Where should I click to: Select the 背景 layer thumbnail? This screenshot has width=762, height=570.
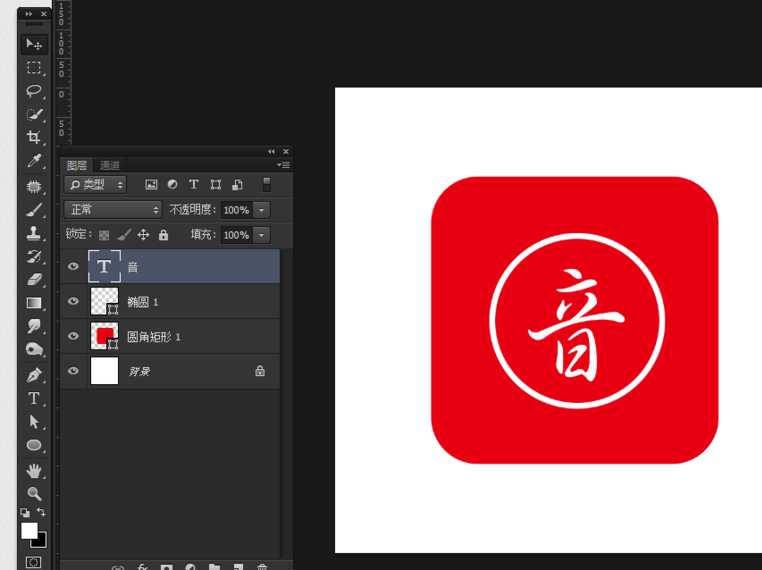(x=104, y=371)
